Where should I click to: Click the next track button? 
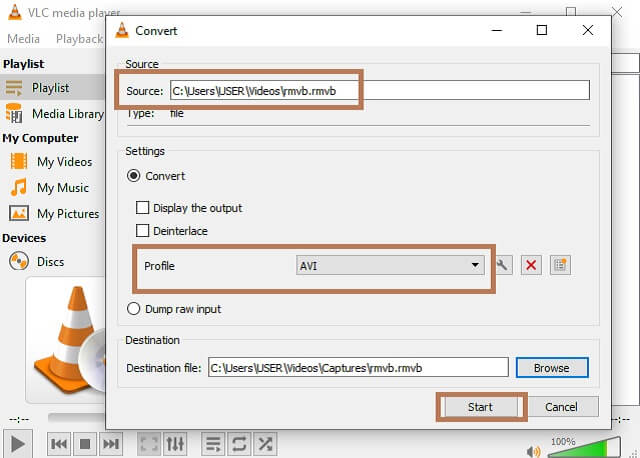tap(111, 444)
